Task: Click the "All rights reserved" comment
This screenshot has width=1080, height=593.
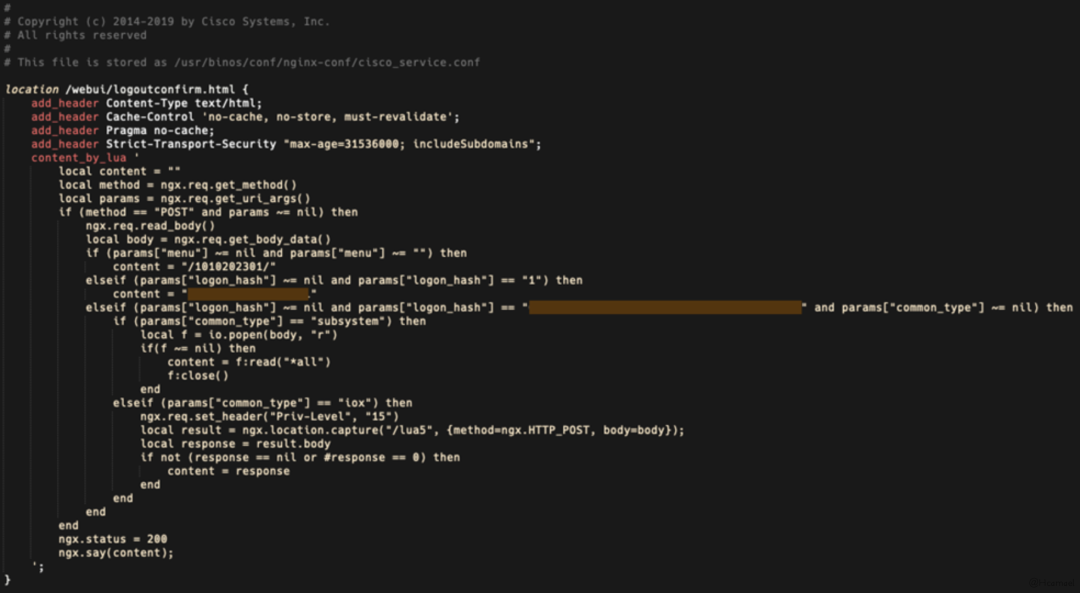Action: 81,35
